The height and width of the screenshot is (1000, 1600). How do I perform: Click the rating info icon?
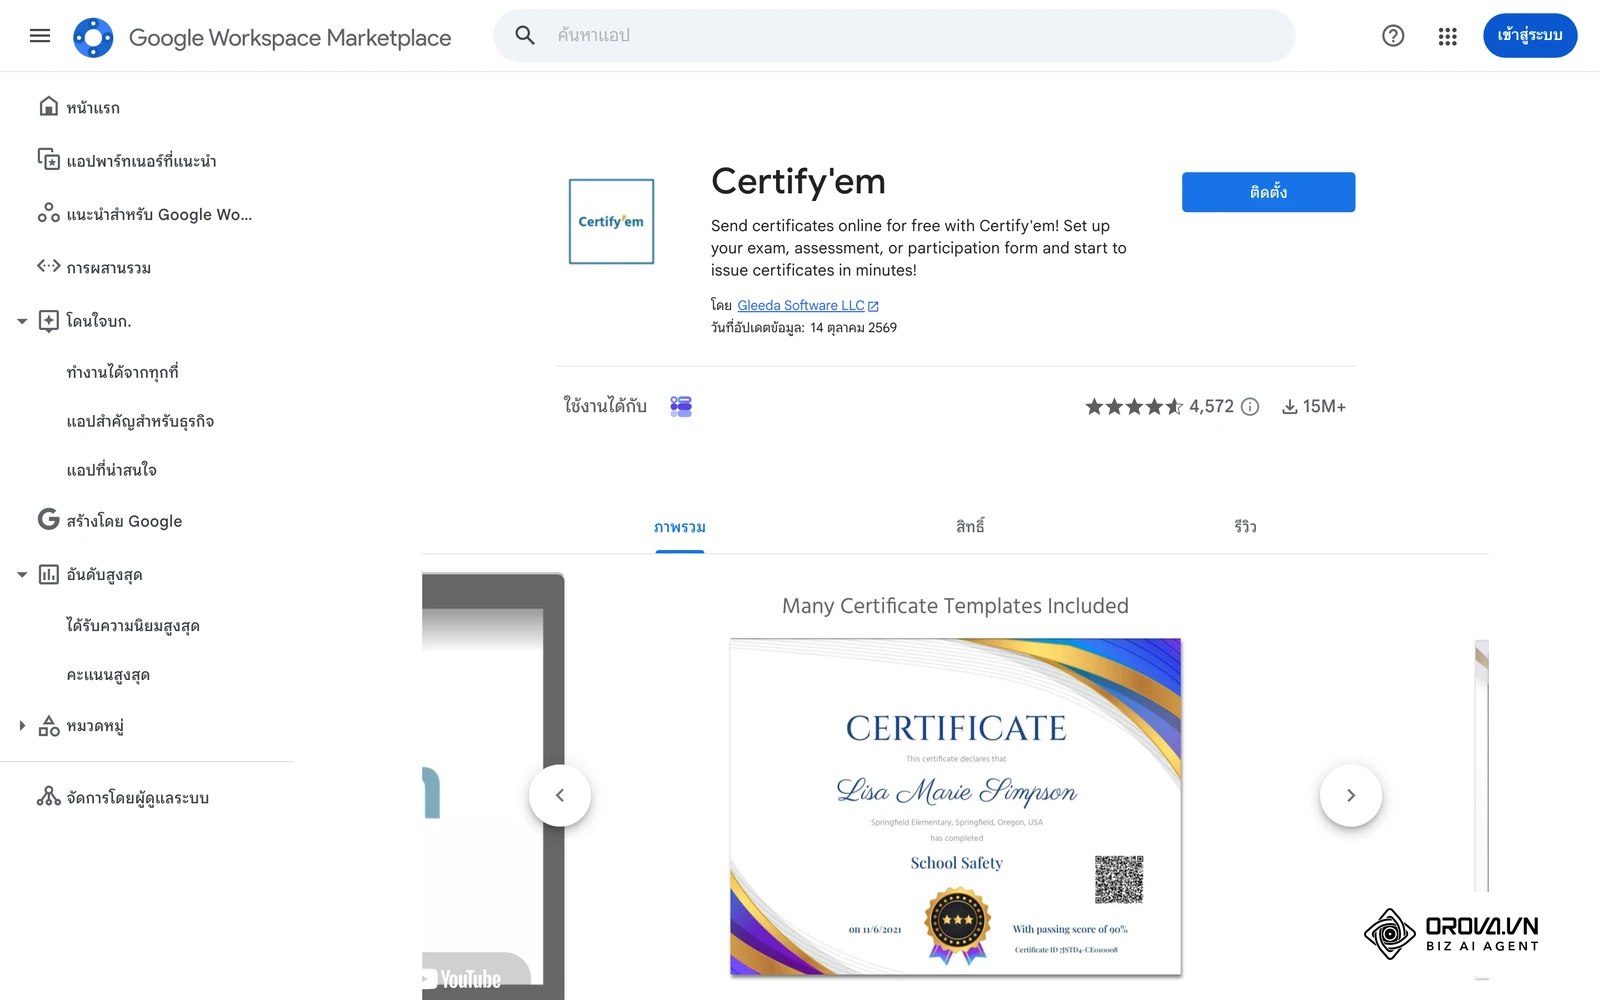[1250, 406]
